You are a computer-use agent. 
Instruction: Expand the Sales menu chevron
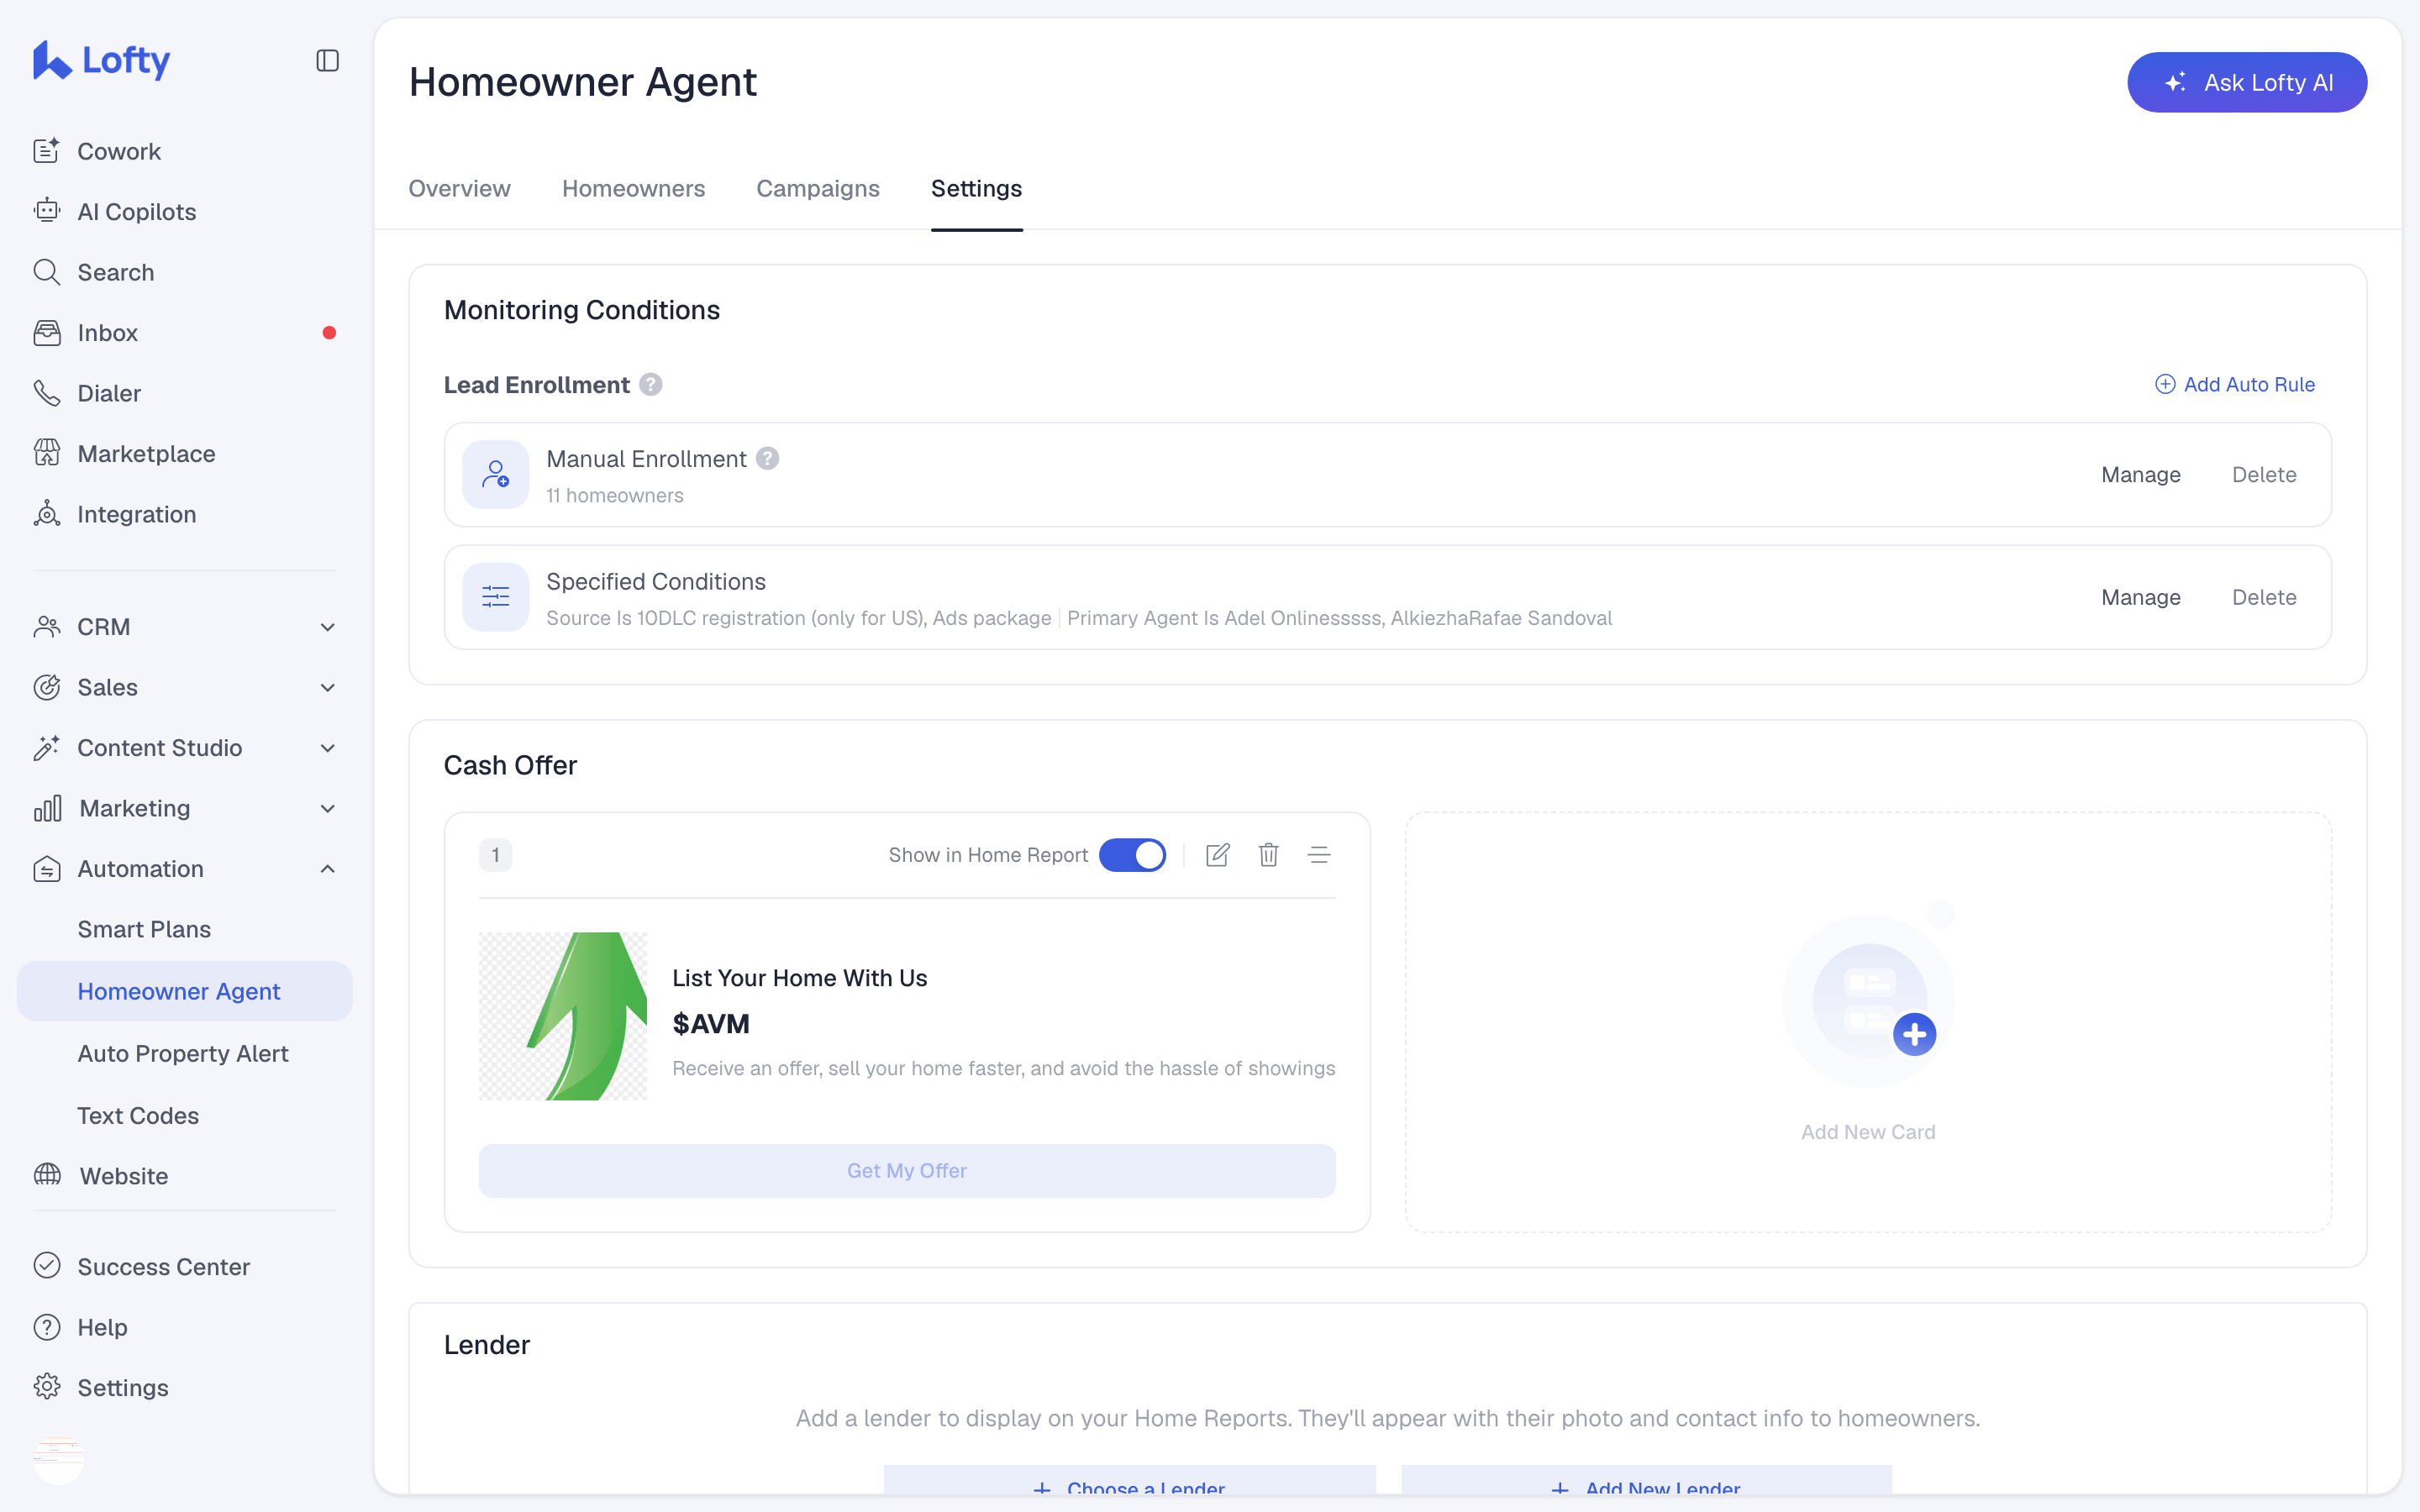click(x=327, y=687)
